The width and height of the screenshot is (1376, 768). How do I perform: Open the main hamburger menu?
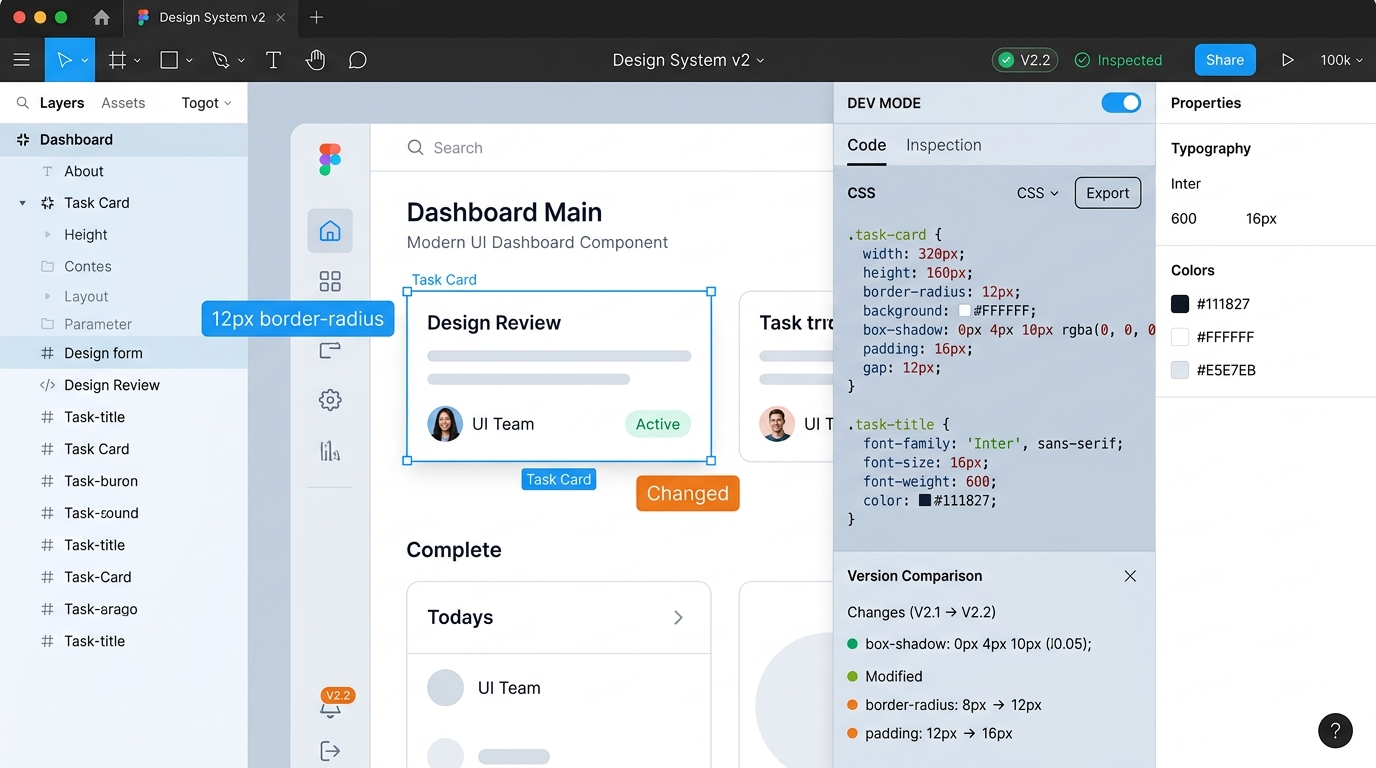[22, 60]
